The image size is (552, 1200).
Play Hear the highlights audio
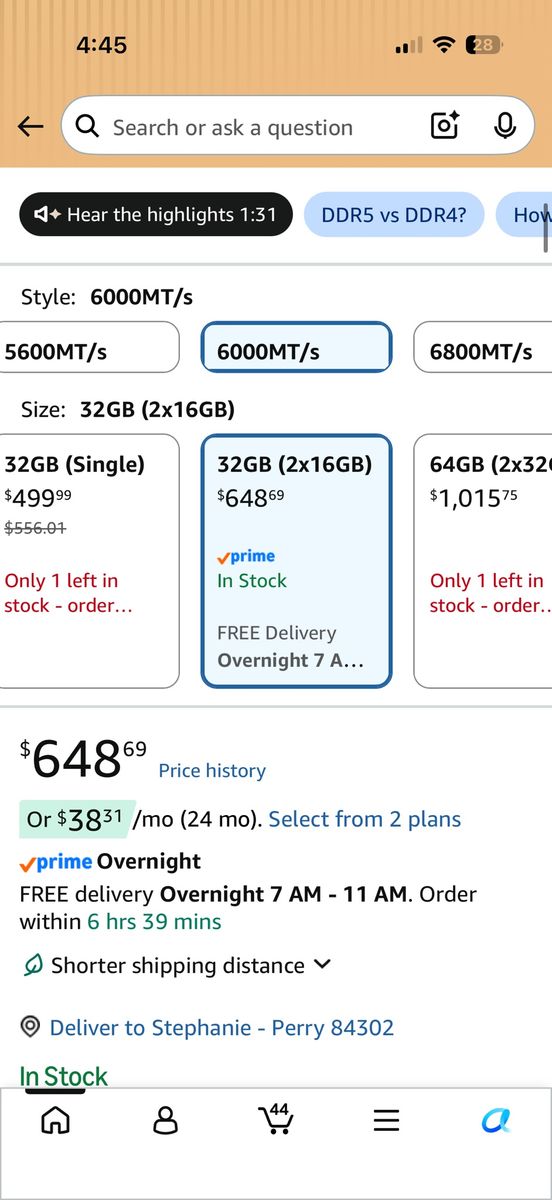156,215
